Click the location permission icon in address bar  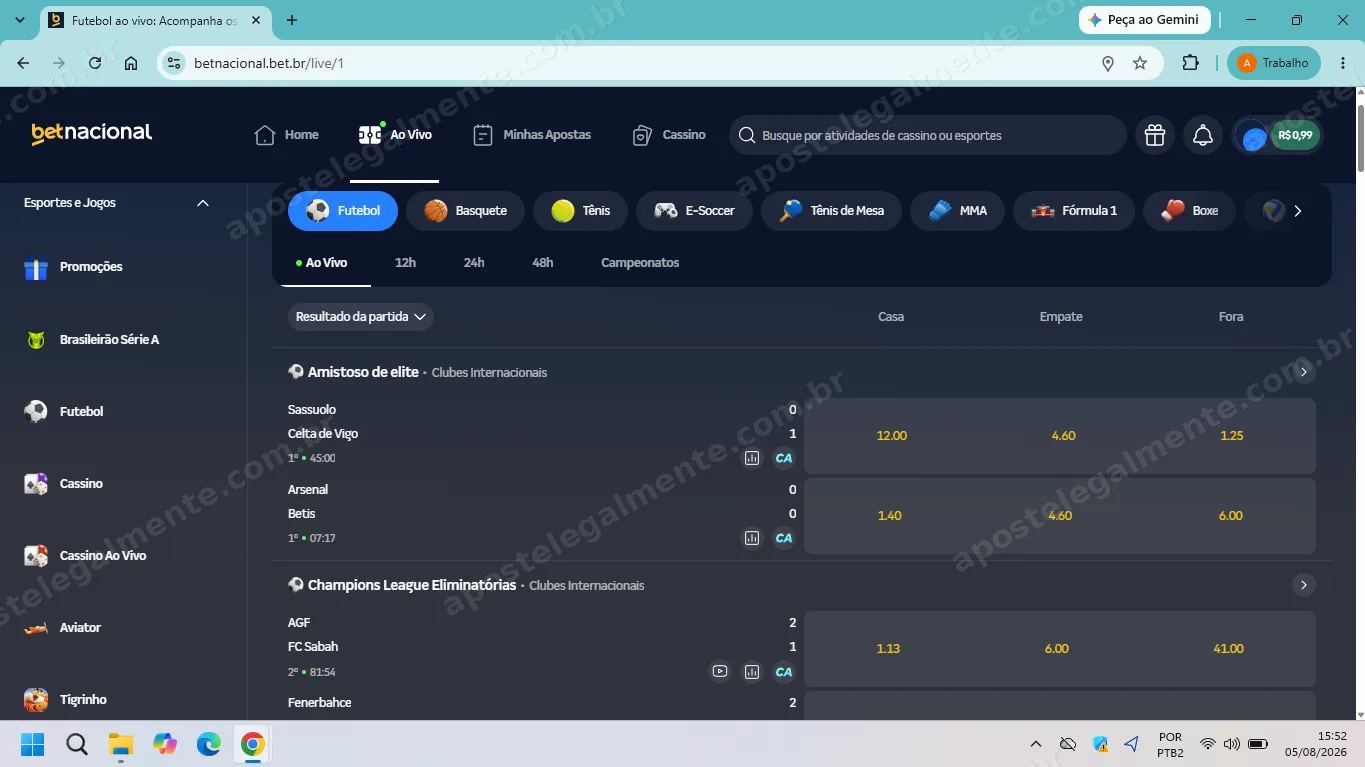tap(1108, 63)
